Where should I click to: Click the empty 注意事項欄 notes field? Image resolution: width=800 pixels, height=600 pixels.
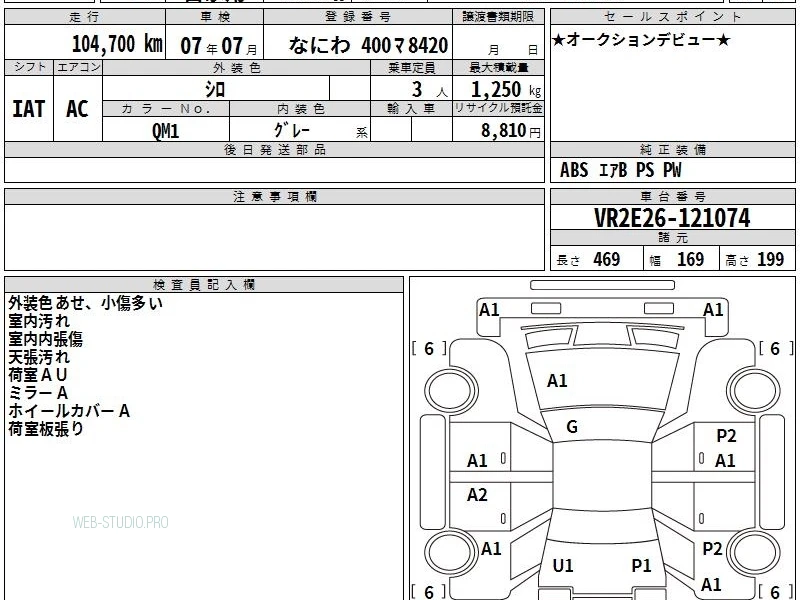(274, 237)
